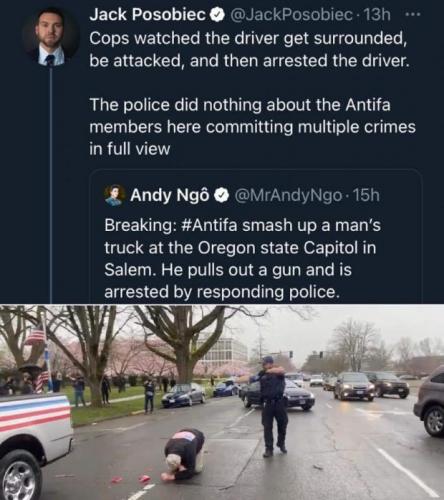Click the 13h tweet timestamp

376,15
